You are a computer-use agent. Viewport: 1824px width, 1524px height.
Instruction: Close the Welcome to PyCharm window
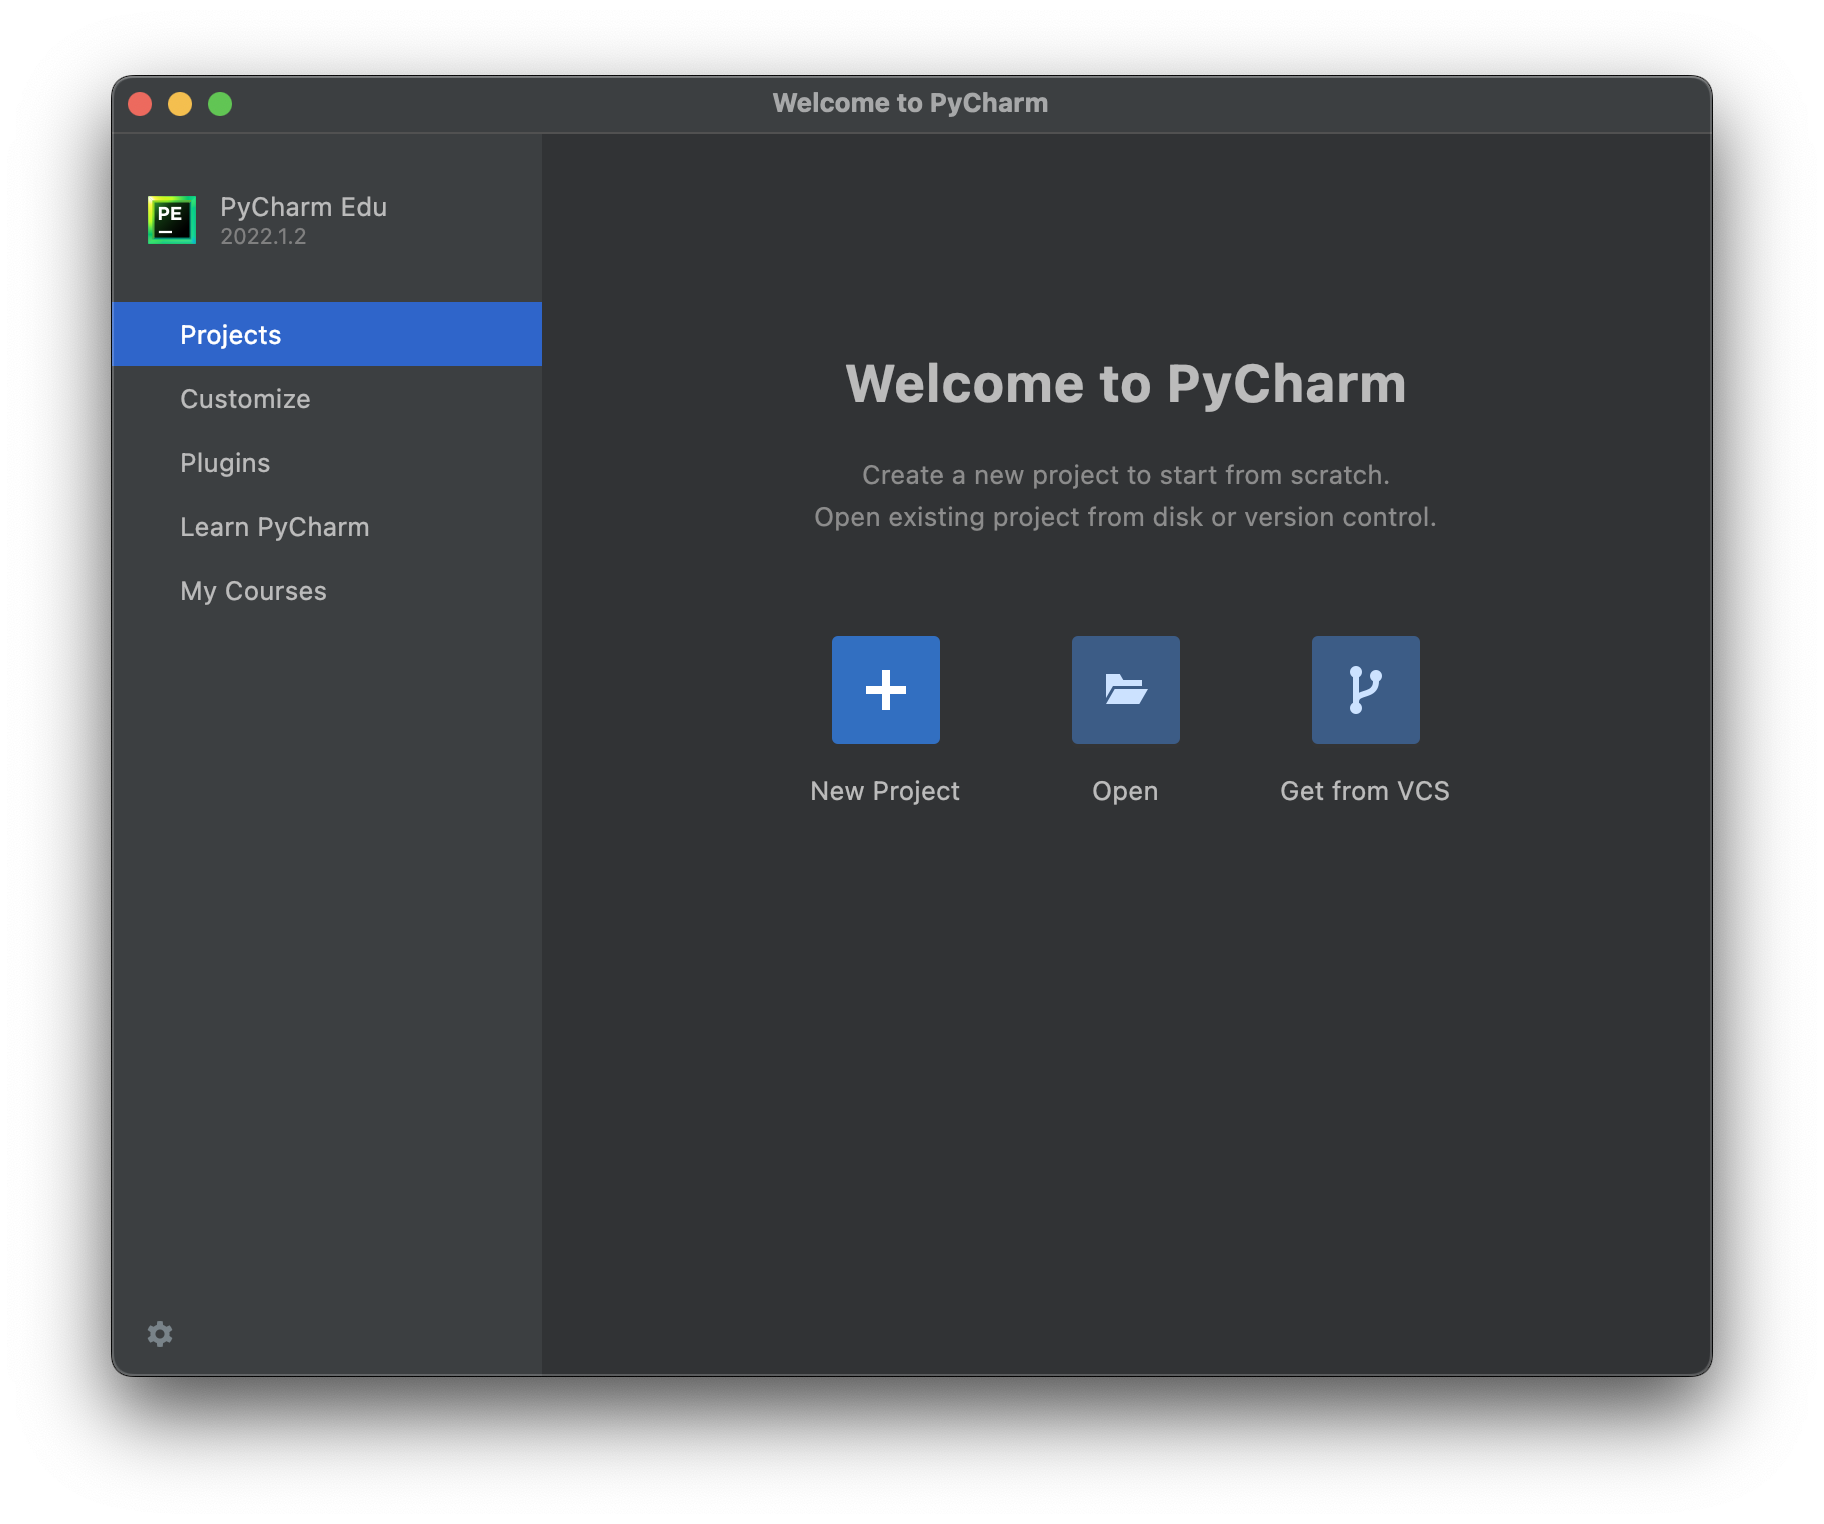click(x=140, y=104)
